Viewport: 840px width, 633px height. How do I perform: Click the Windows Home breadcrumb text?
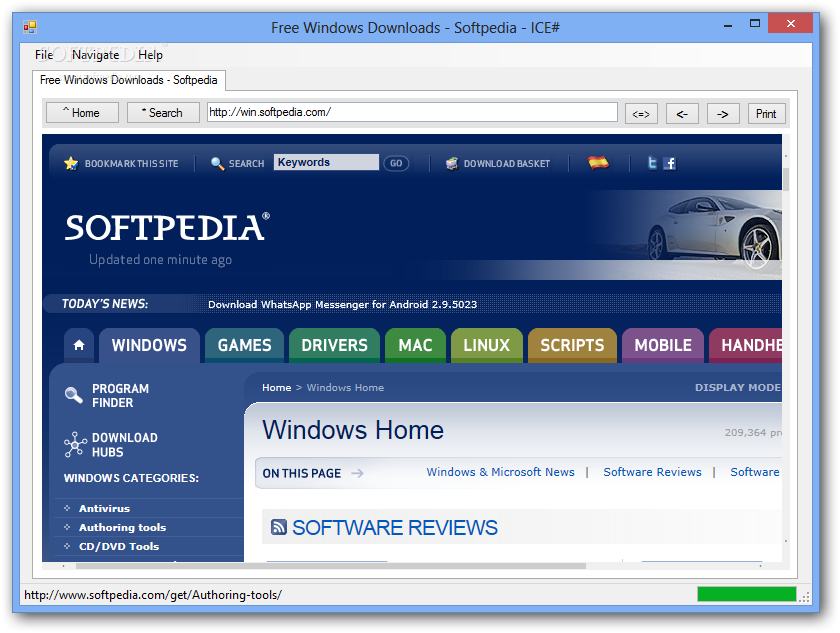point(345,387)
